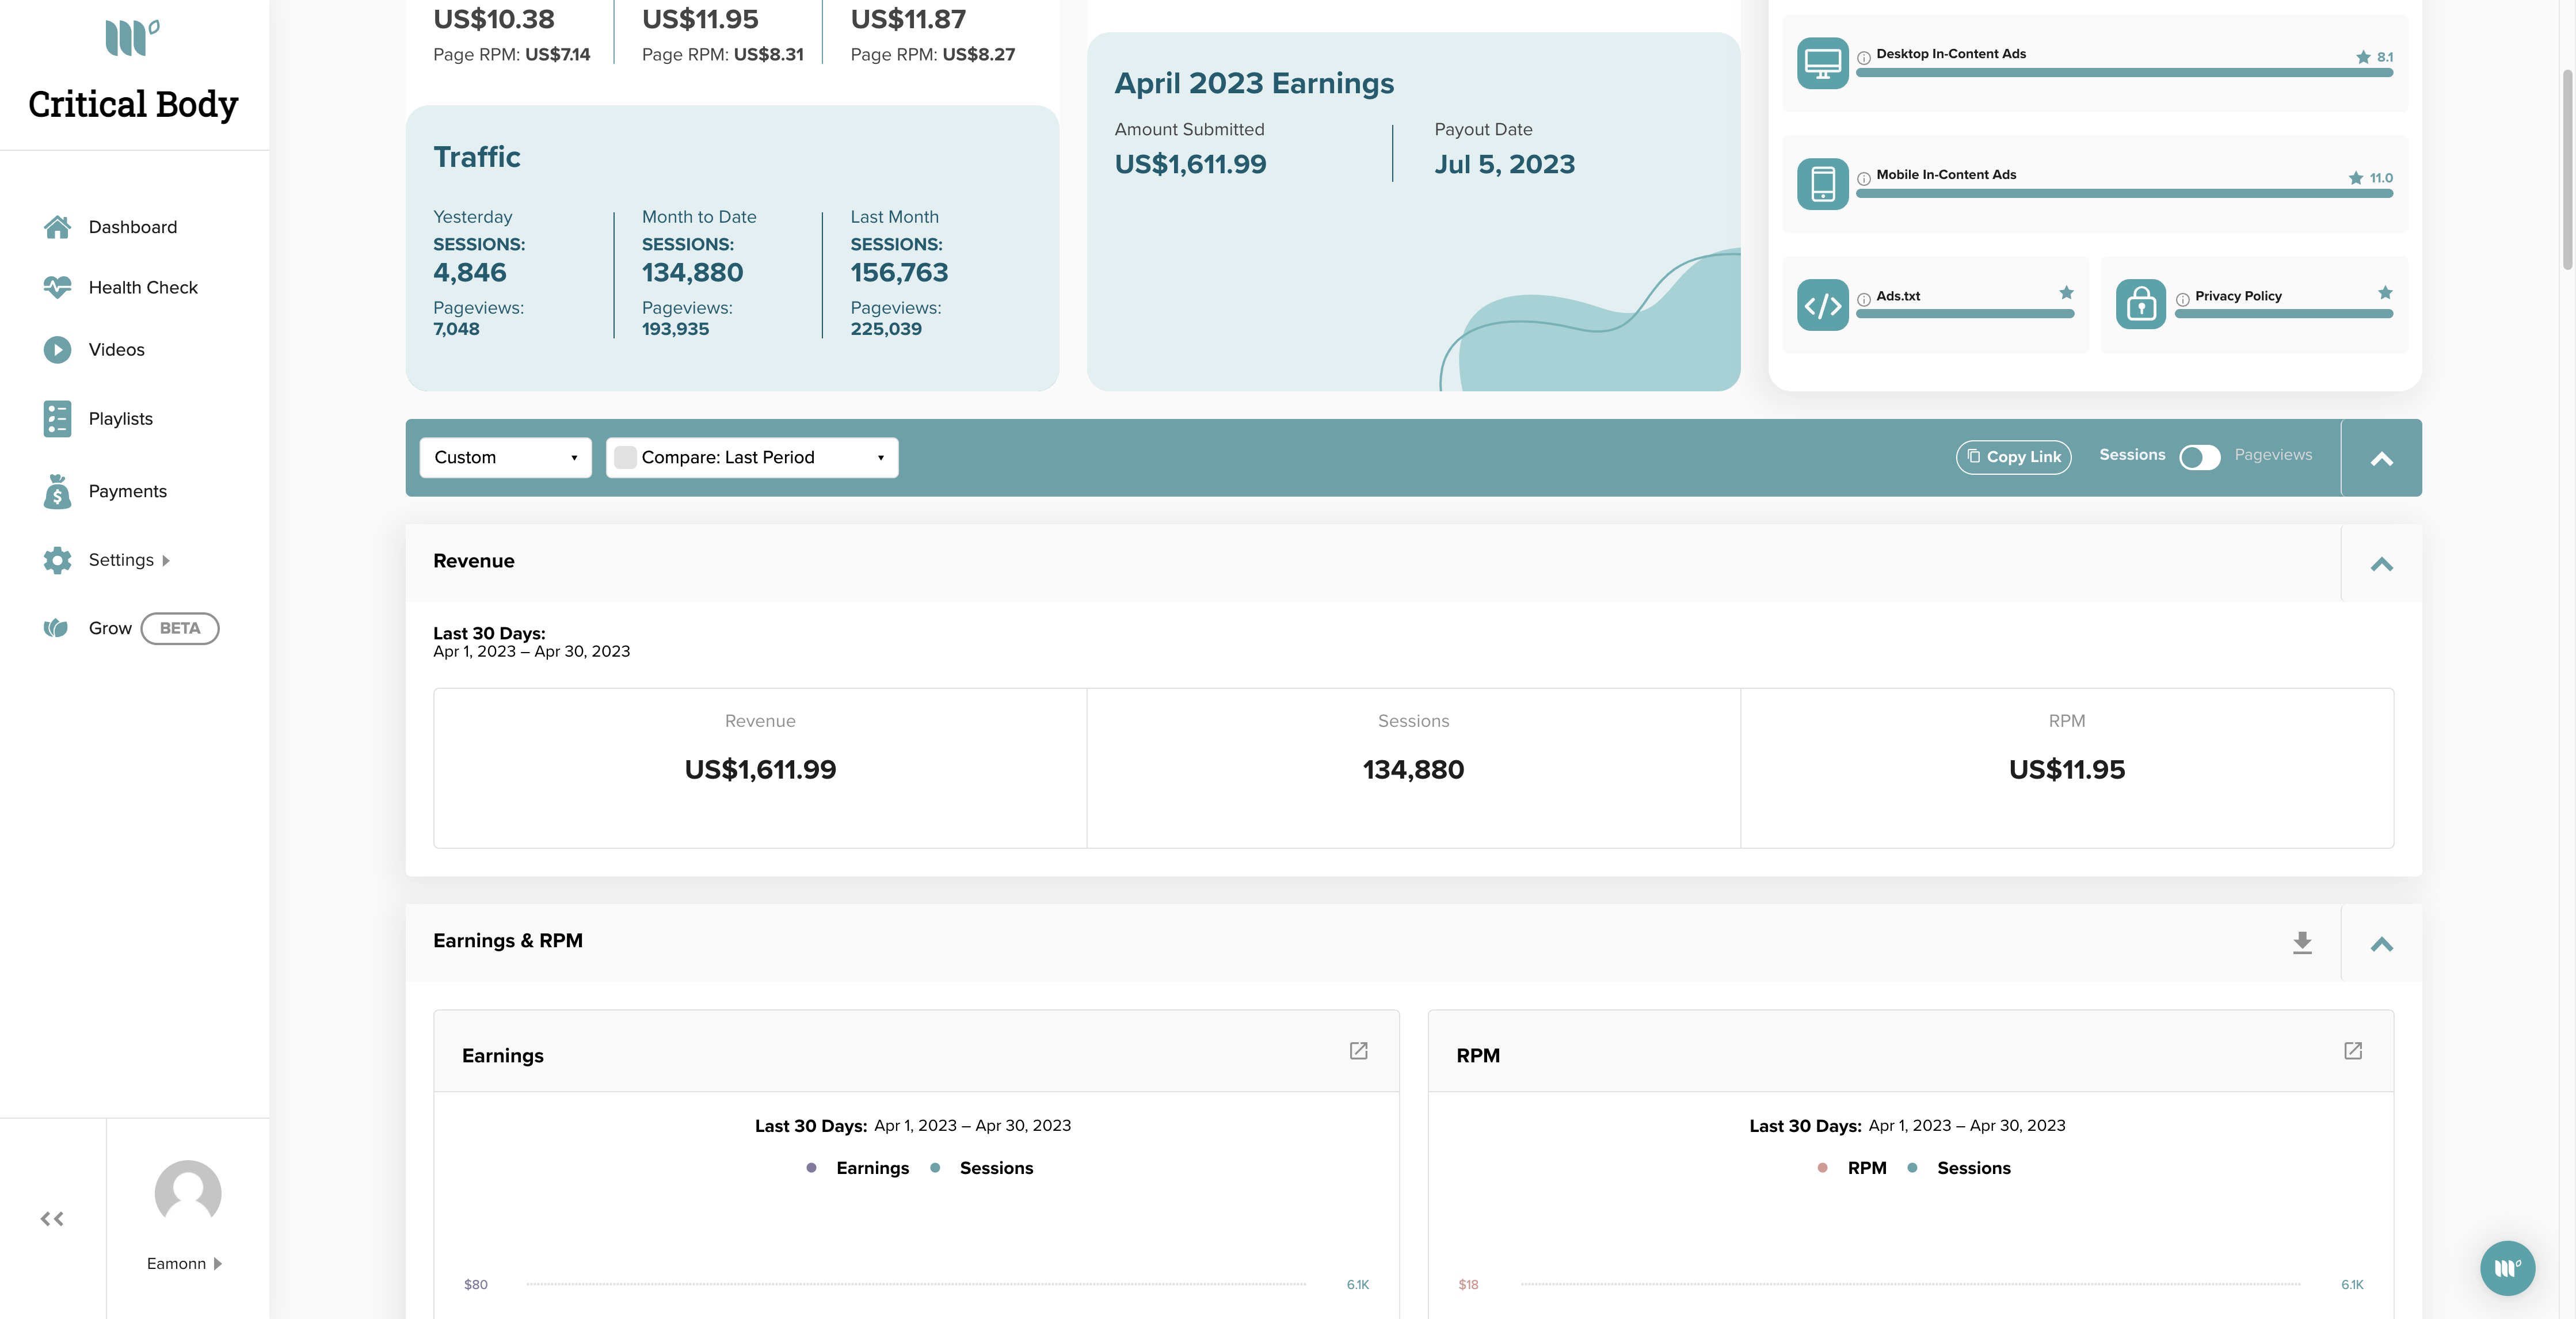Open the Compare: Last Period dropdown
The width and height of the screenshot is (2576, 1319).
pyautogui.click(x=752, y=457)
